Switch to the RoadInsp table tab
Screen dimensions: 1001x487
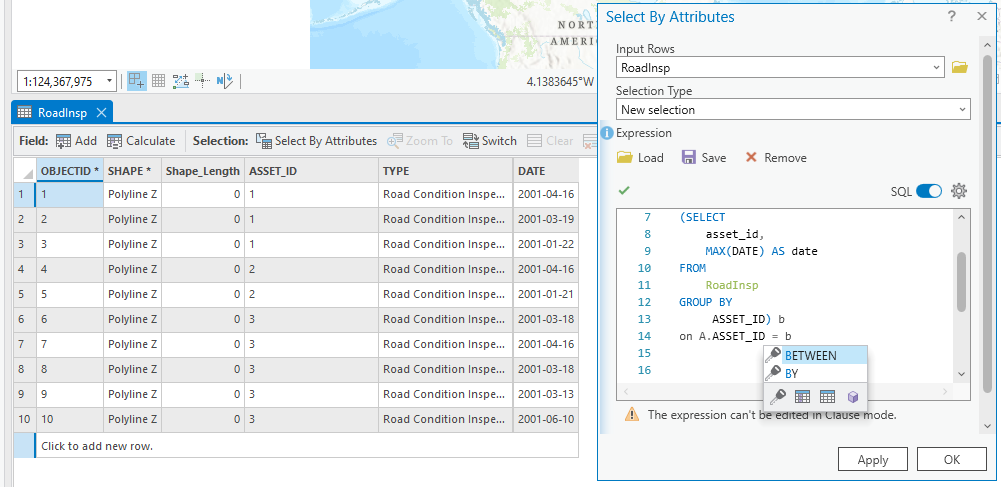tap(62, 112)
